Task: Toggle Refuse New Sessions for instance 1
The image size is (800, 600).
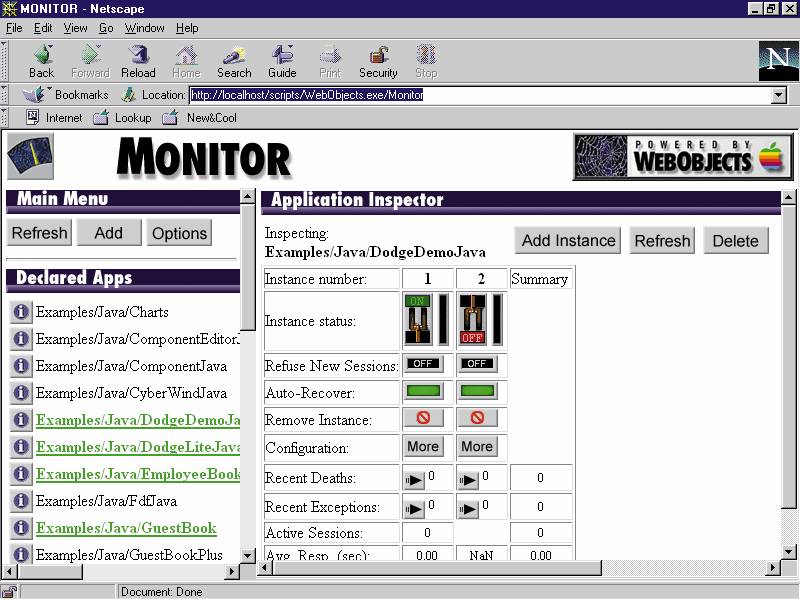Action: click(x=423, y=364)
